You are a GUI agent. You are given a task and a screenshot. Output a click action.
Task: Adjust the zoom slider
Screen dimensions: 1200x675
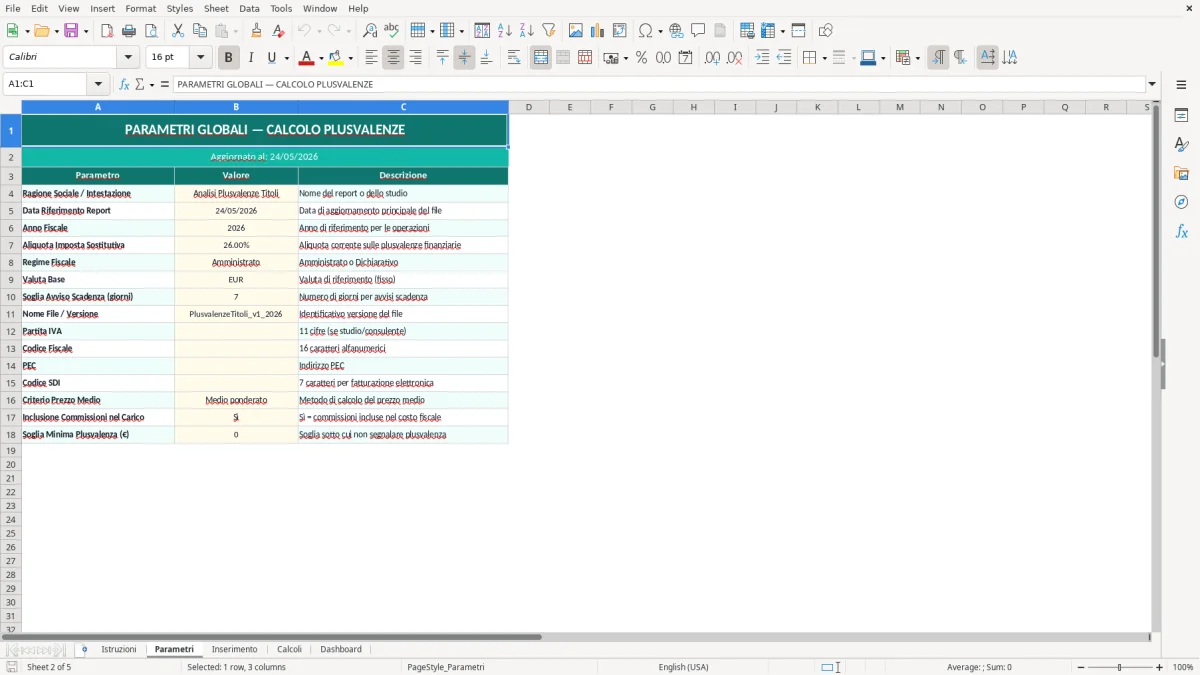[x=1119, y=667]
